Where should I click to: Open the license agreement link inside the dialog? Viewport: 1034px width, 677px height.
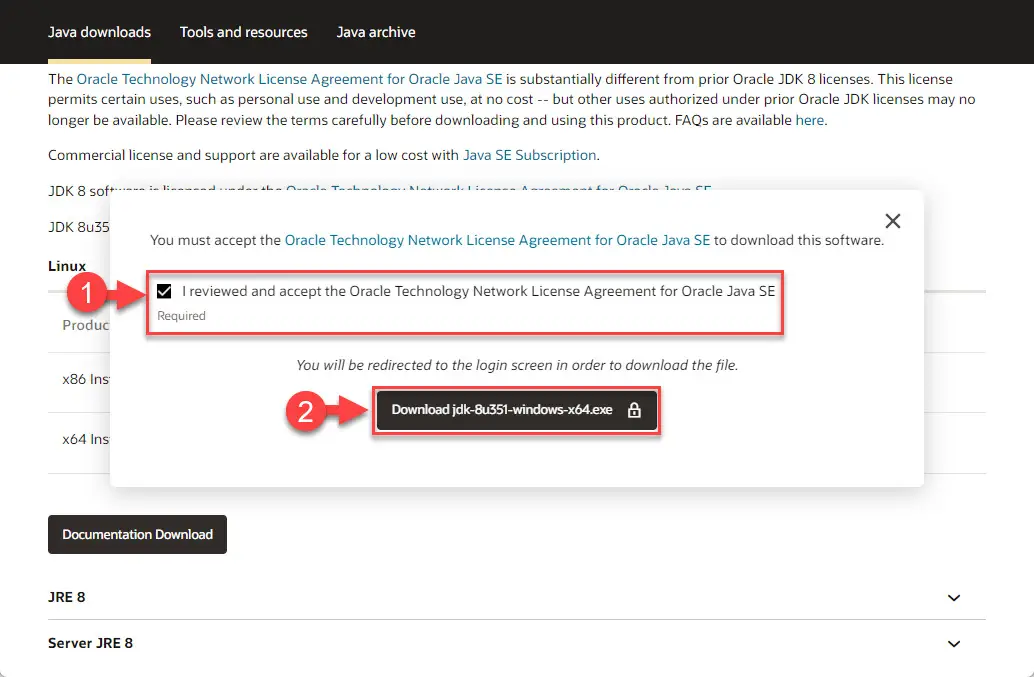coord(497,241)
